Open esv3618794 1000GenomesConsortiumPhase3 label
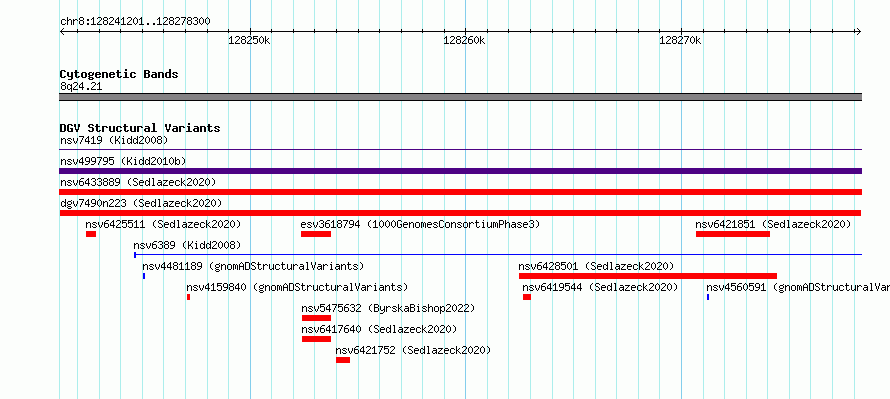Screen dimensions: 890x399 pyautogui.click(x=420, y=224)
